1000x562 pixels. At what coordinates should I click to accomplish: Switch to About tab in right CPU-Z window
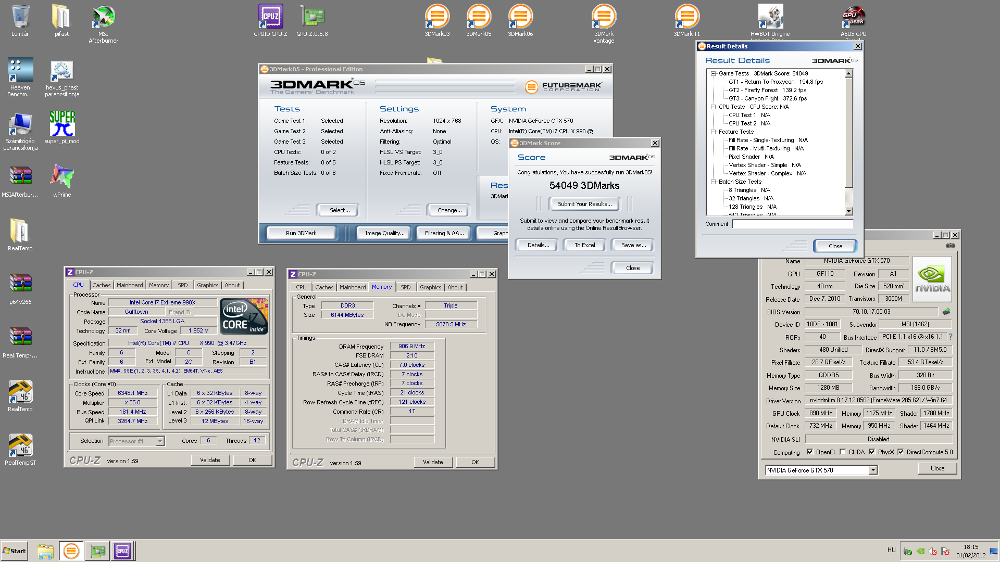click(x=455, y=287)
